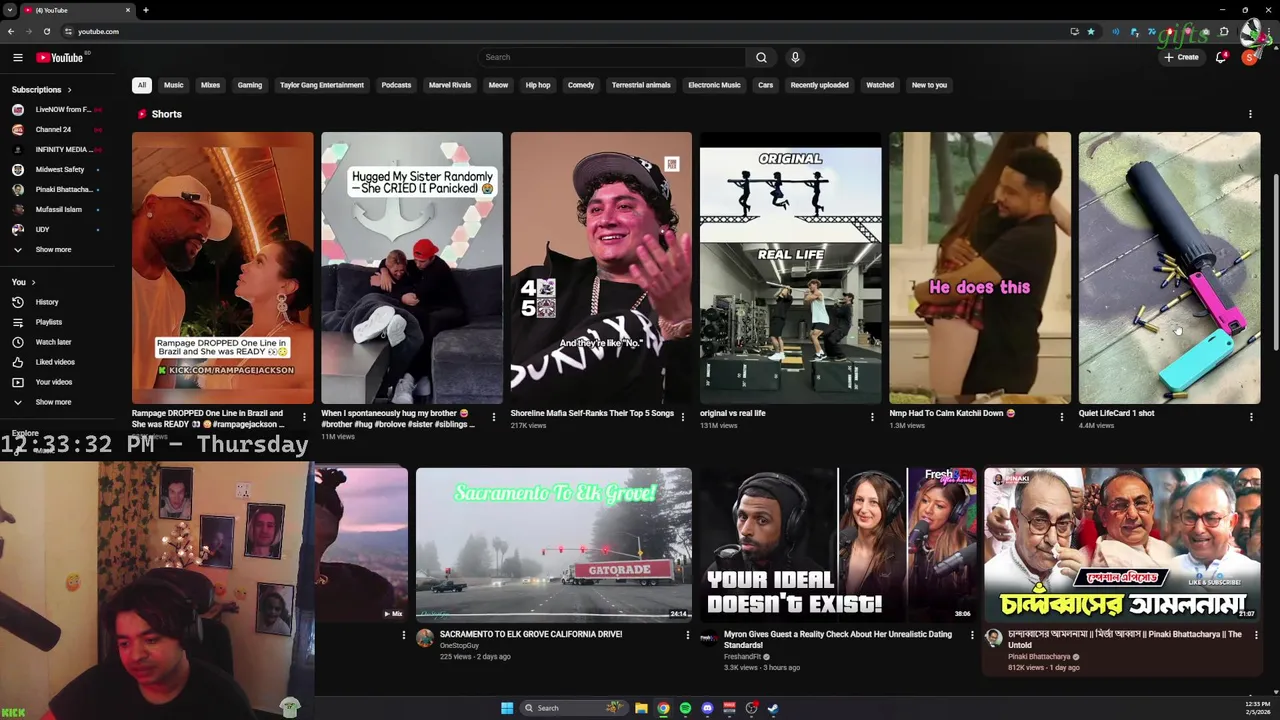This screenshot has height=720, width=1280.
Task: Open the hamburger guide menu
Action: pos(18,58)
